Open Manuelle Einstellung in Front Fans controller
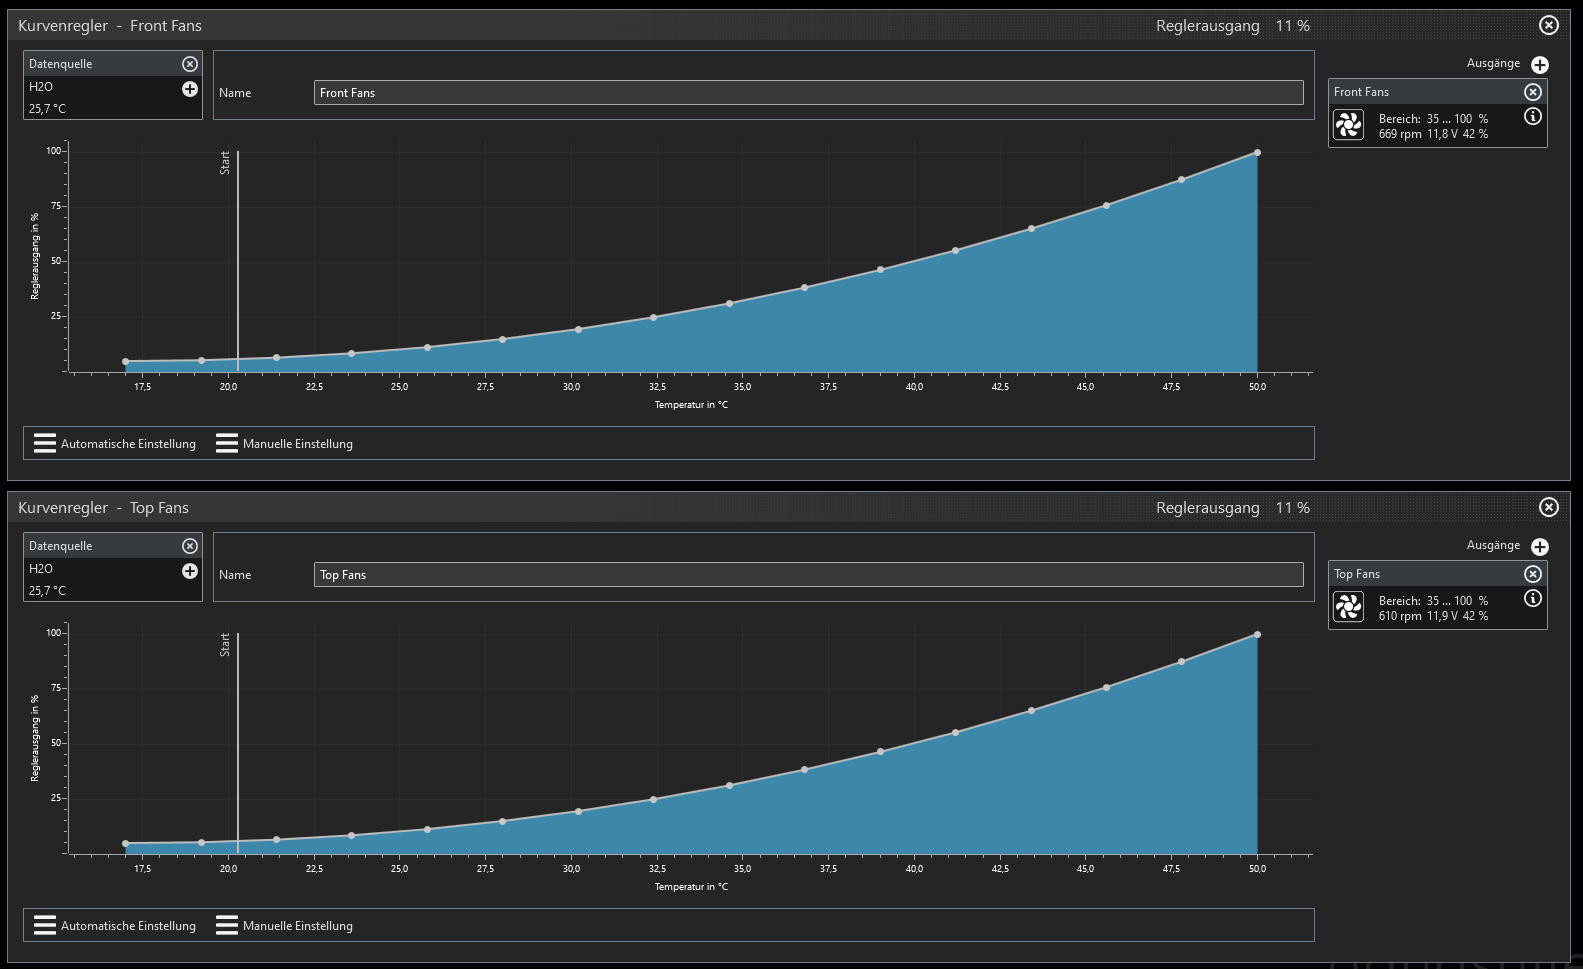The image size is (1583, 969). pyautogui.click(x=285, y=444)
